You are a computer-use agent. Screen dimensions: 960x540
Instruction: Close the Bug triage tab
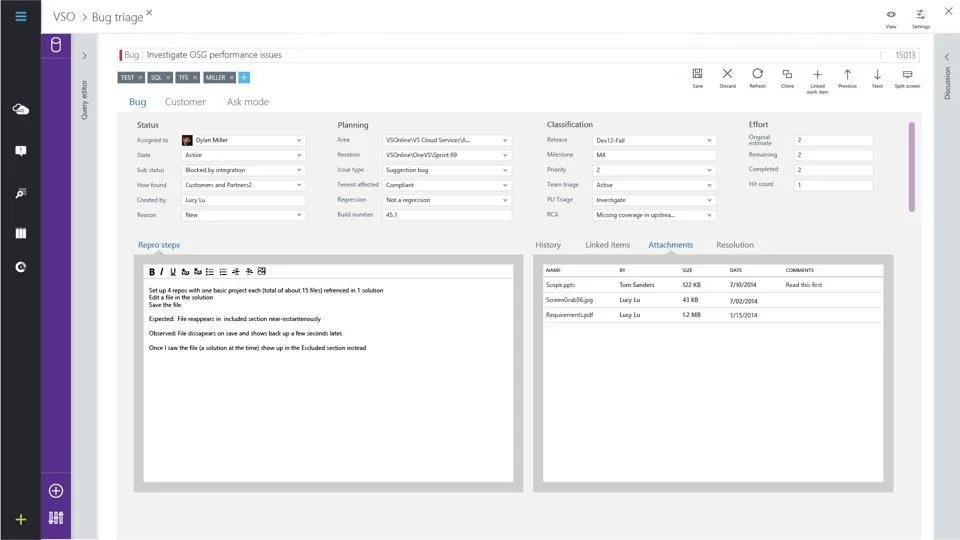pyautogui.click(x=149, y=12)
